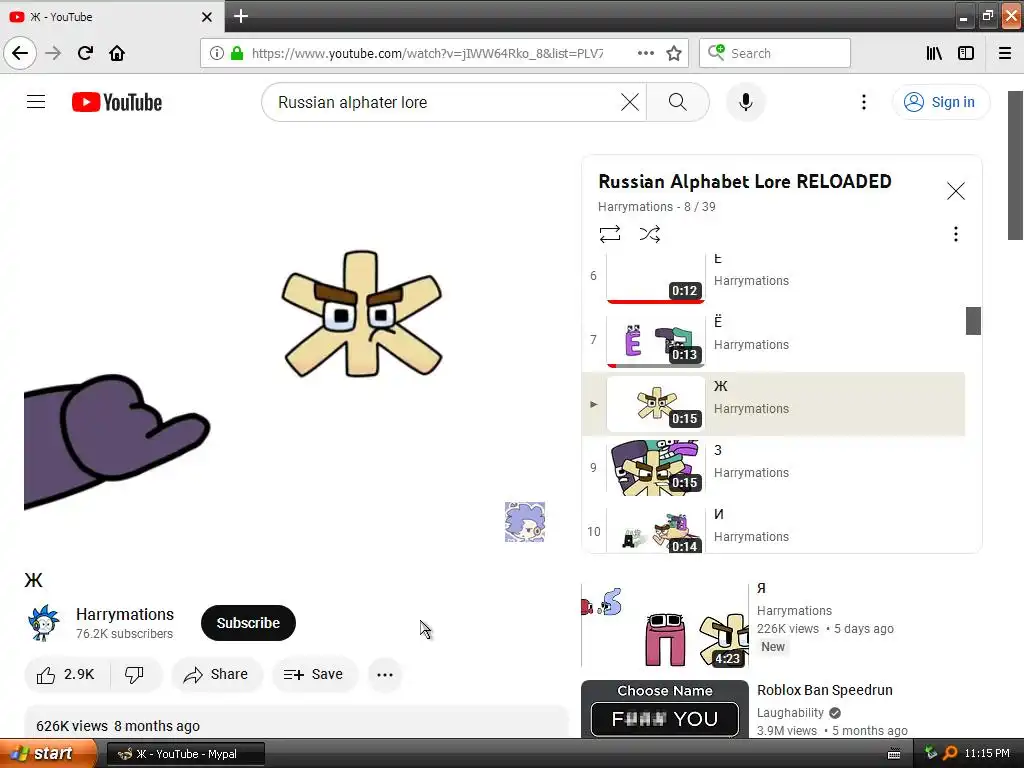This screenshot has width=1024, height=768.
Task: Go back using the browser back arrow
Action: tap(20, 53)
